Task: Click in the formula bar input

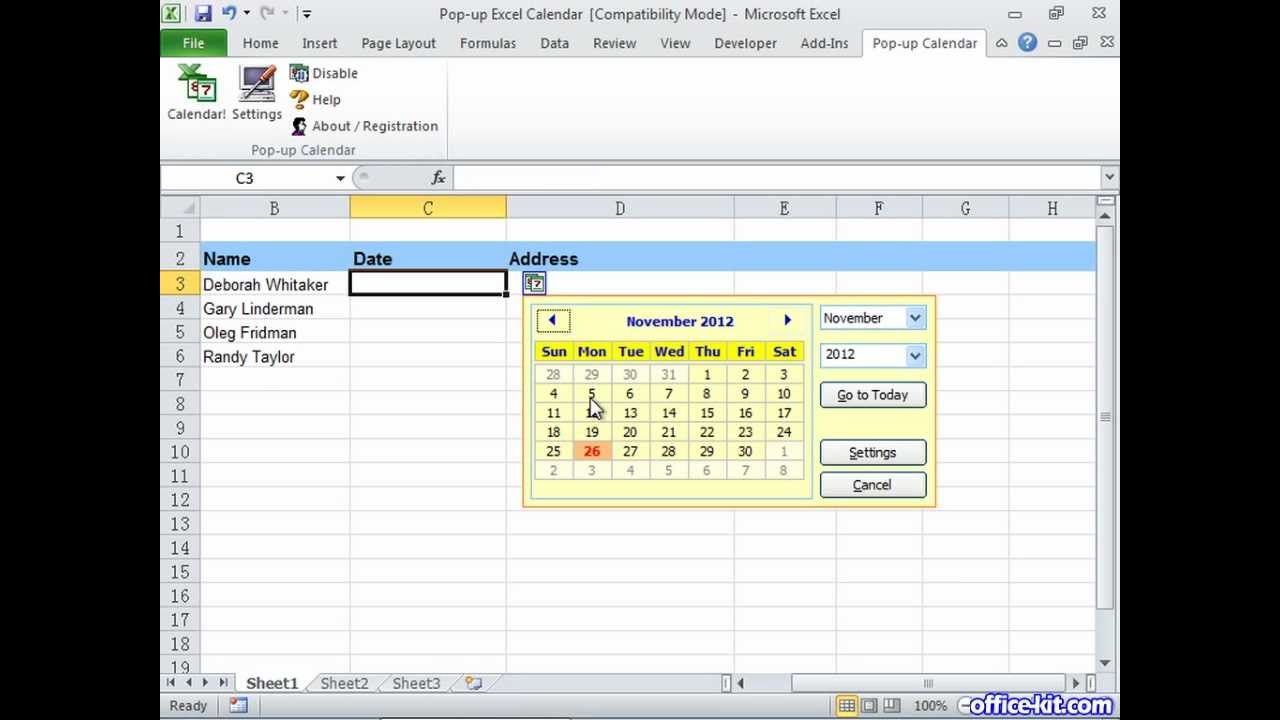Action: [776, 178]
